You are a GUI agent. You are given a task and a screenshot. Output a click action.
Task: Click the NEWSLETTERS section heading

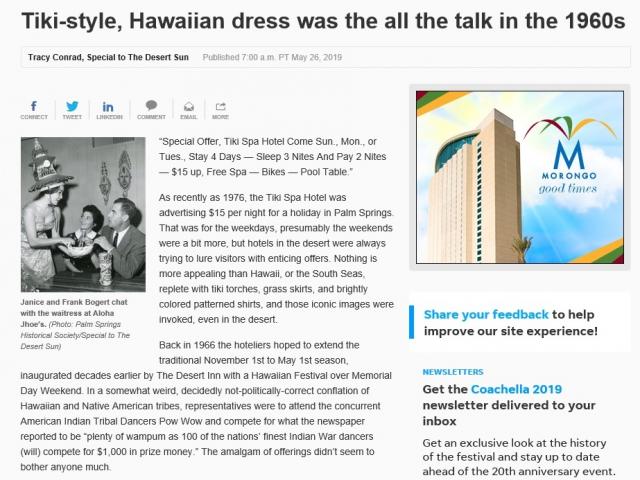[453, 371]
